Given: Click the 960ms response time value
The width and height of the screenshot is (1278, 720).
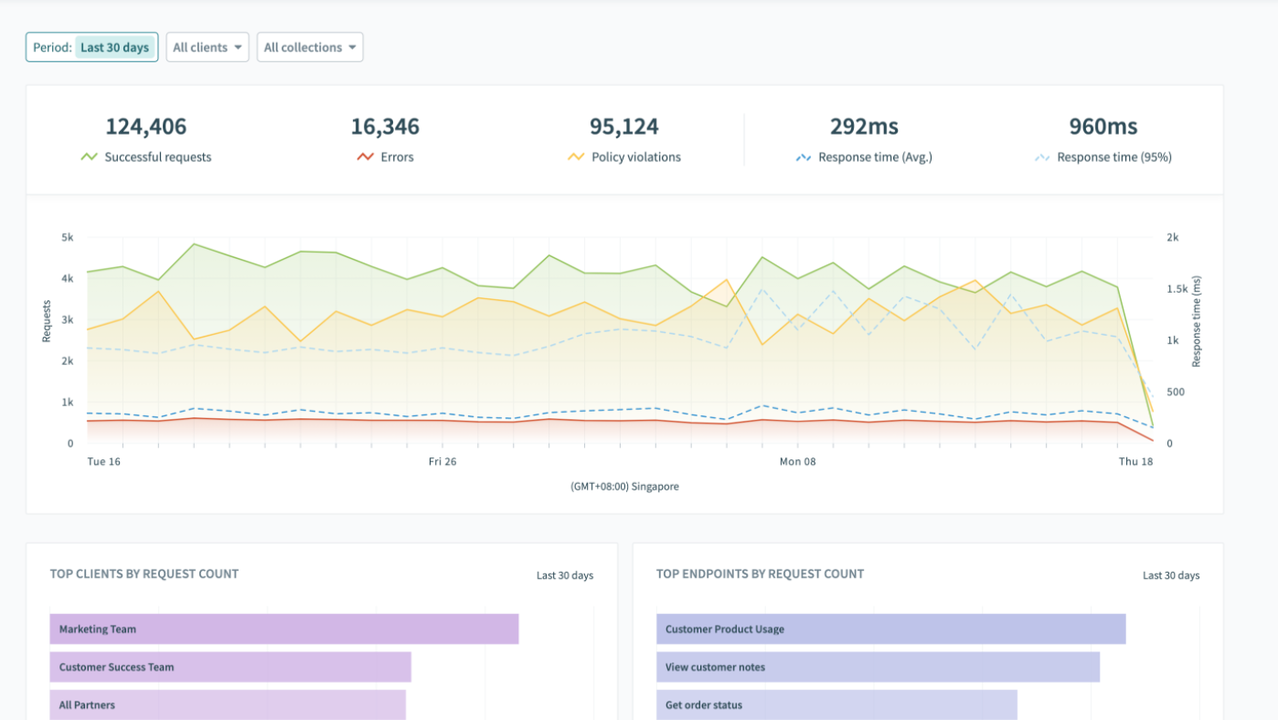Looking at the screenshot, I should 1103,127.
